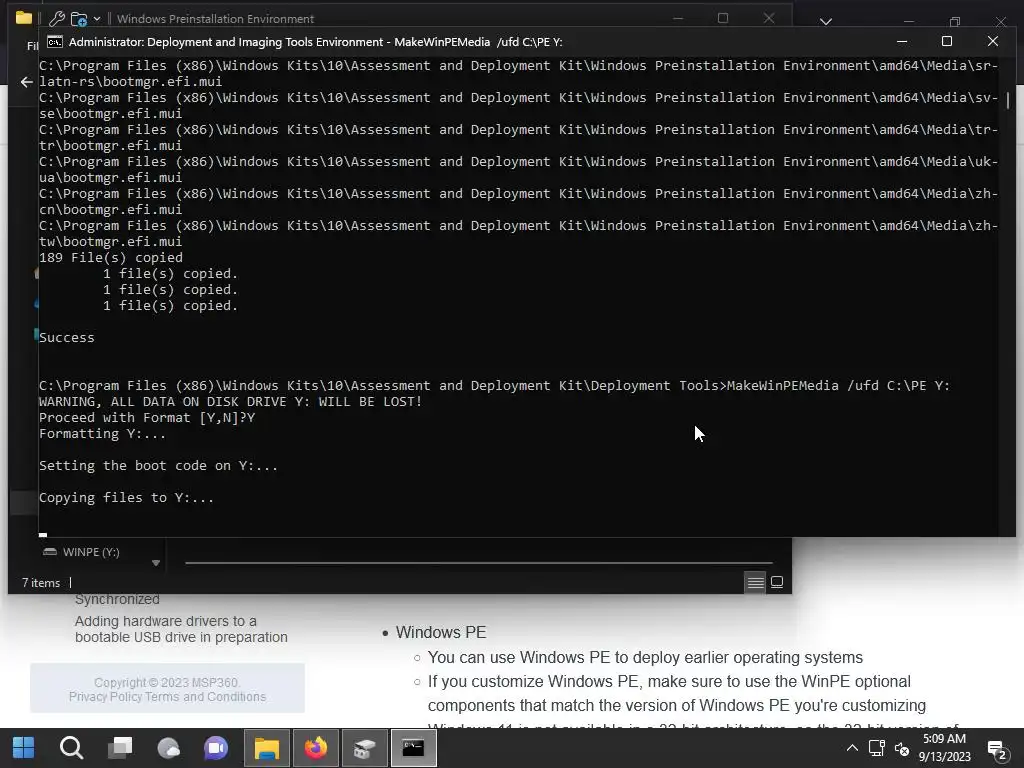Switch Explorer to Details view
This screenshot has width=1024, height=768.
[x=756, y=582]
